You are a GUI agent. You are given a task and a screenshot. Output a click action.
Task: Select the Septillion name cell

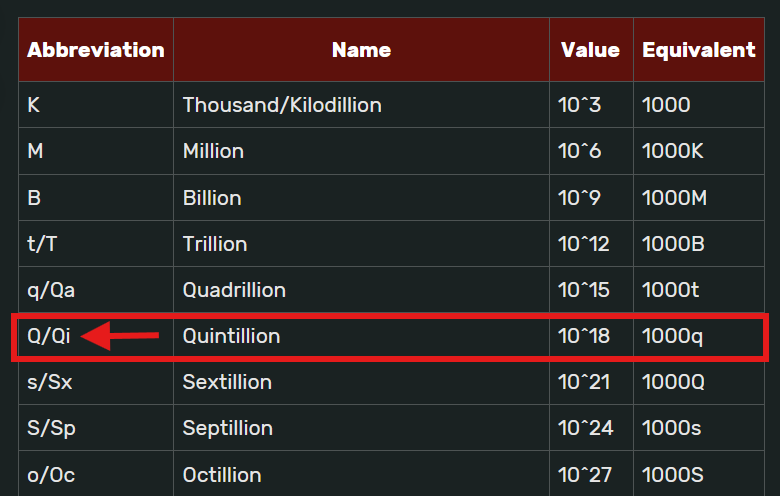click(228, 428)
